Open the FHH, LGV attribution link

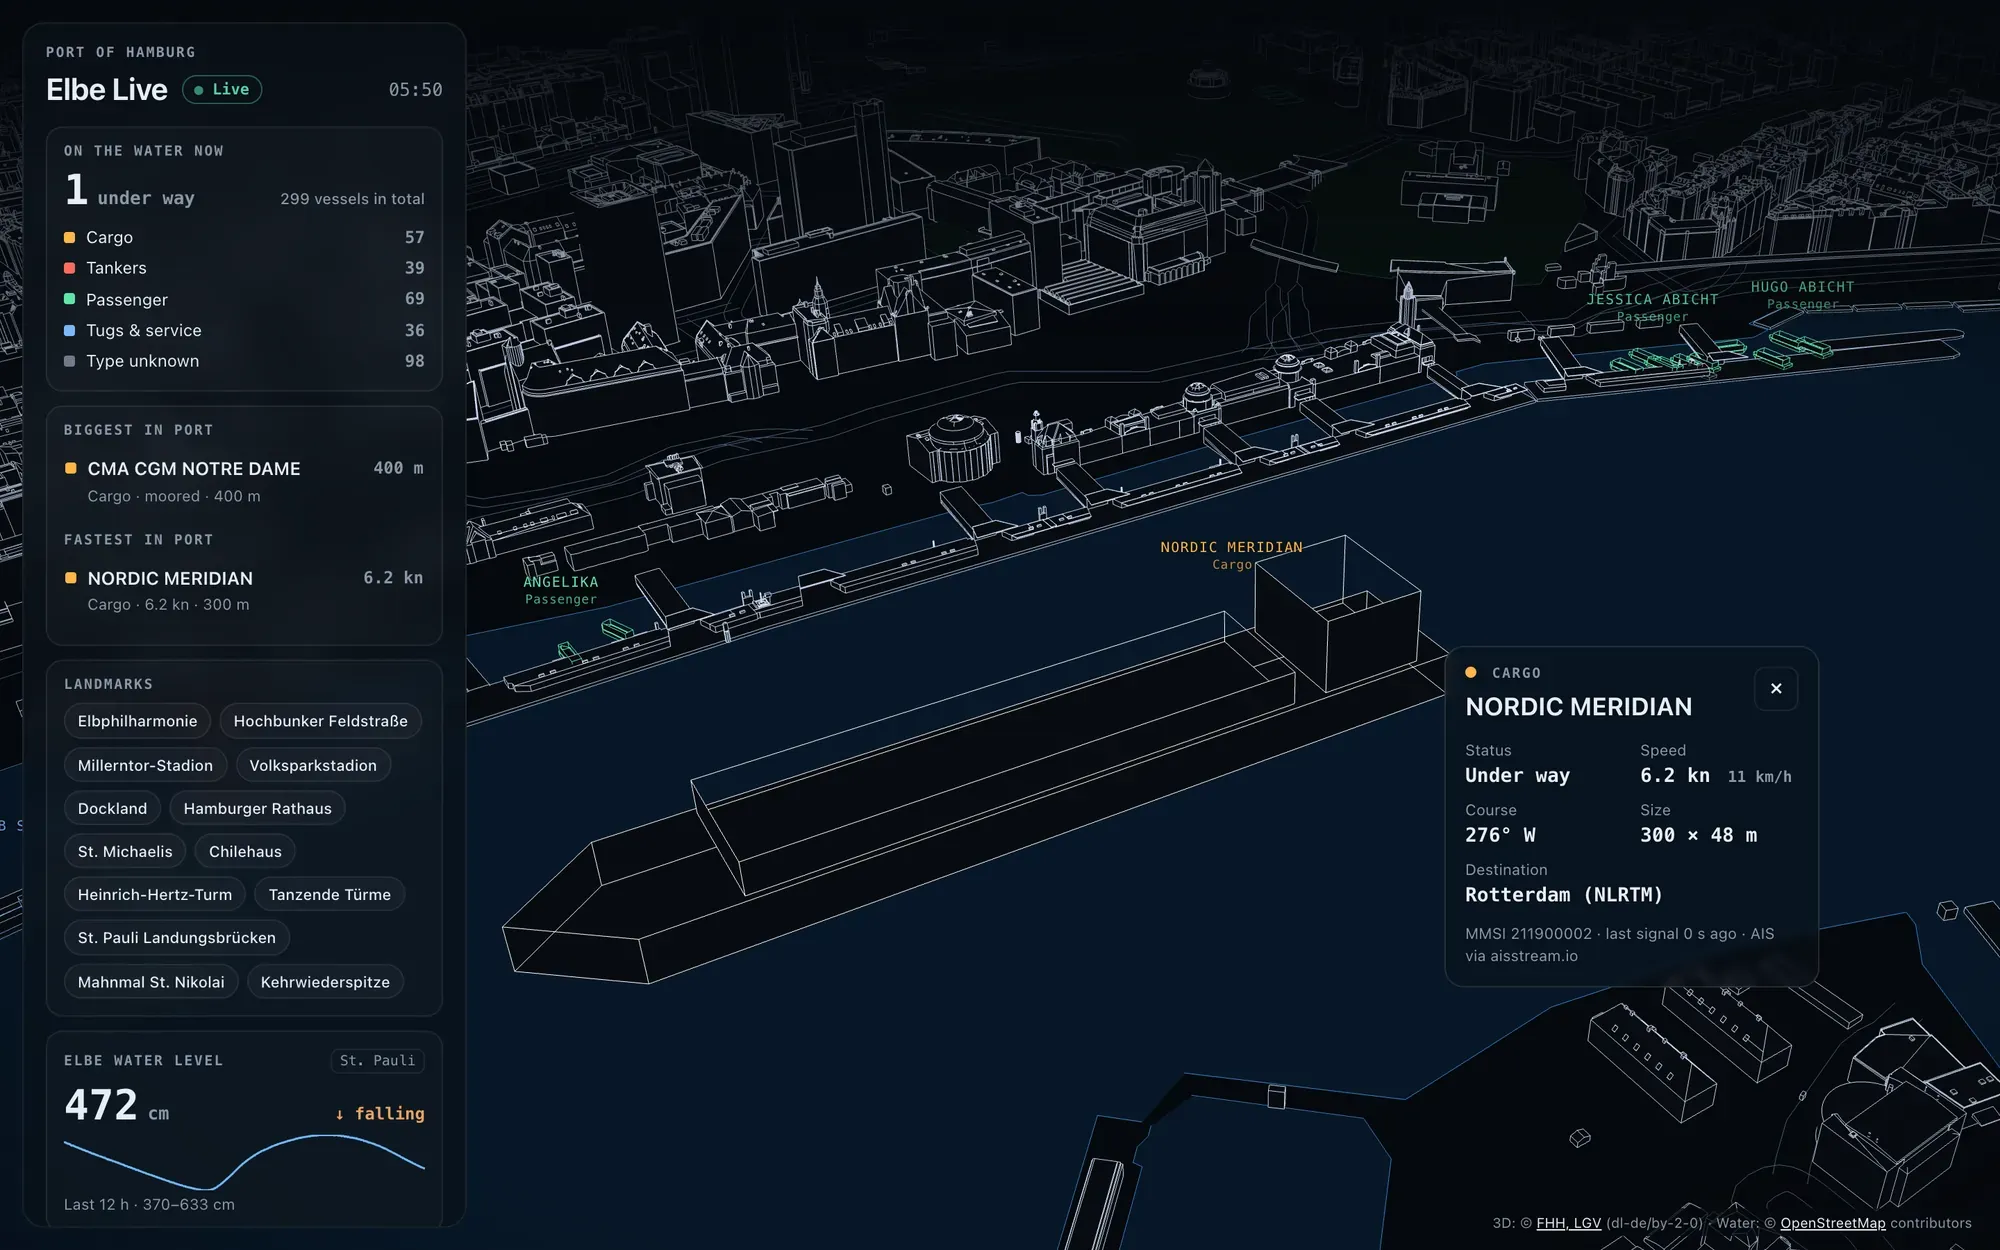pos(1568,1223)
